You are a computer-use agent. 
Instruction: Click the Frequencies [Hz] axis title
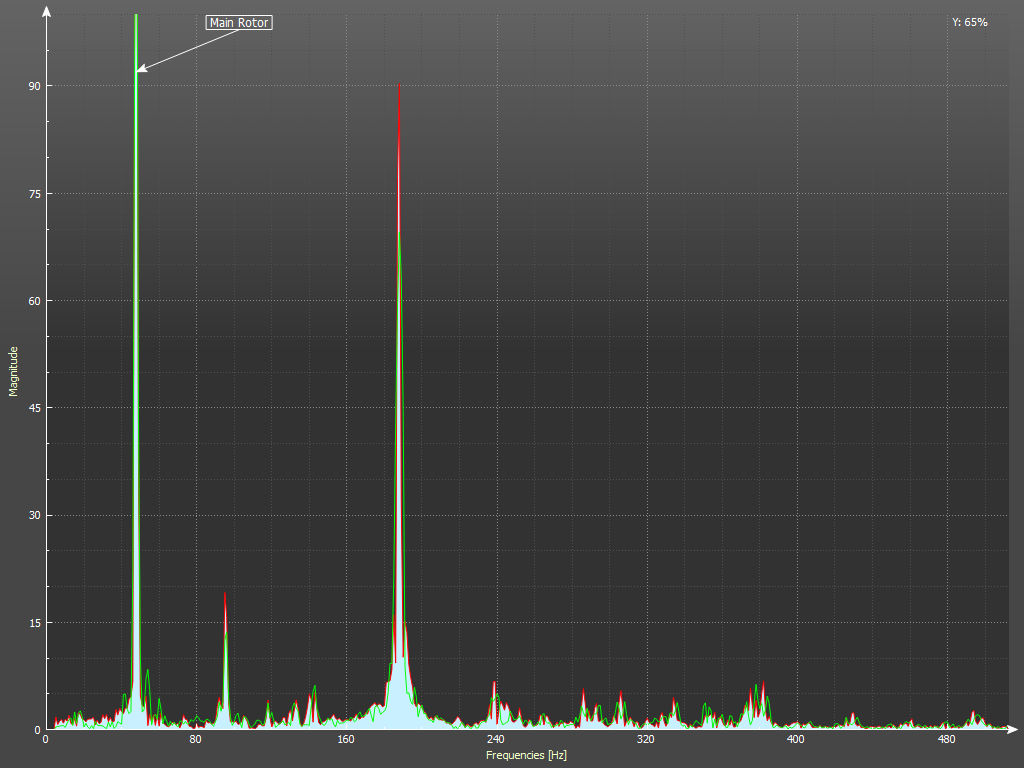526,755
